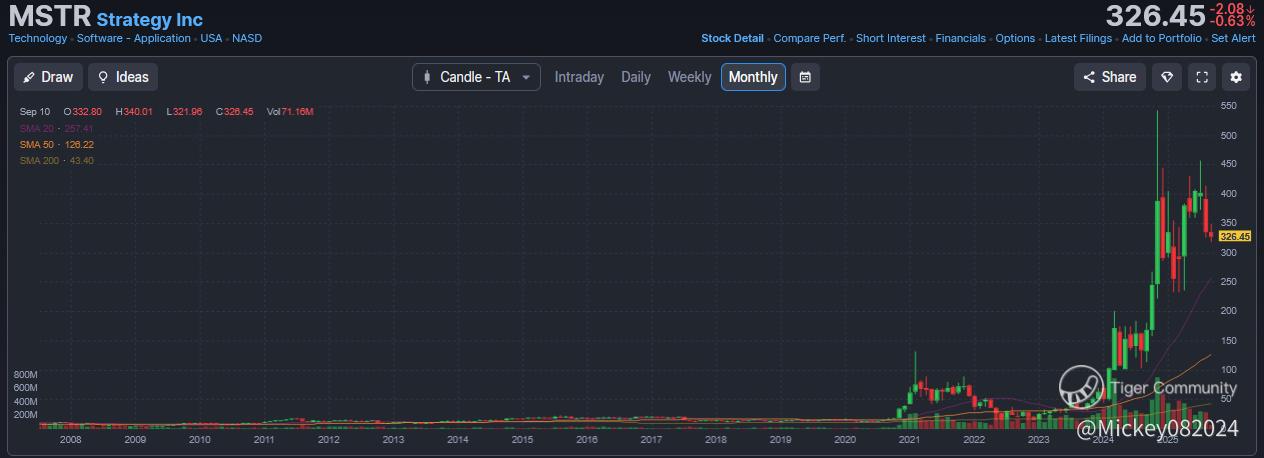Image resolution: width=1264 pixels, height=458 pixels.
Task: Open the calendar date range picker
Action: click(805, 77)
